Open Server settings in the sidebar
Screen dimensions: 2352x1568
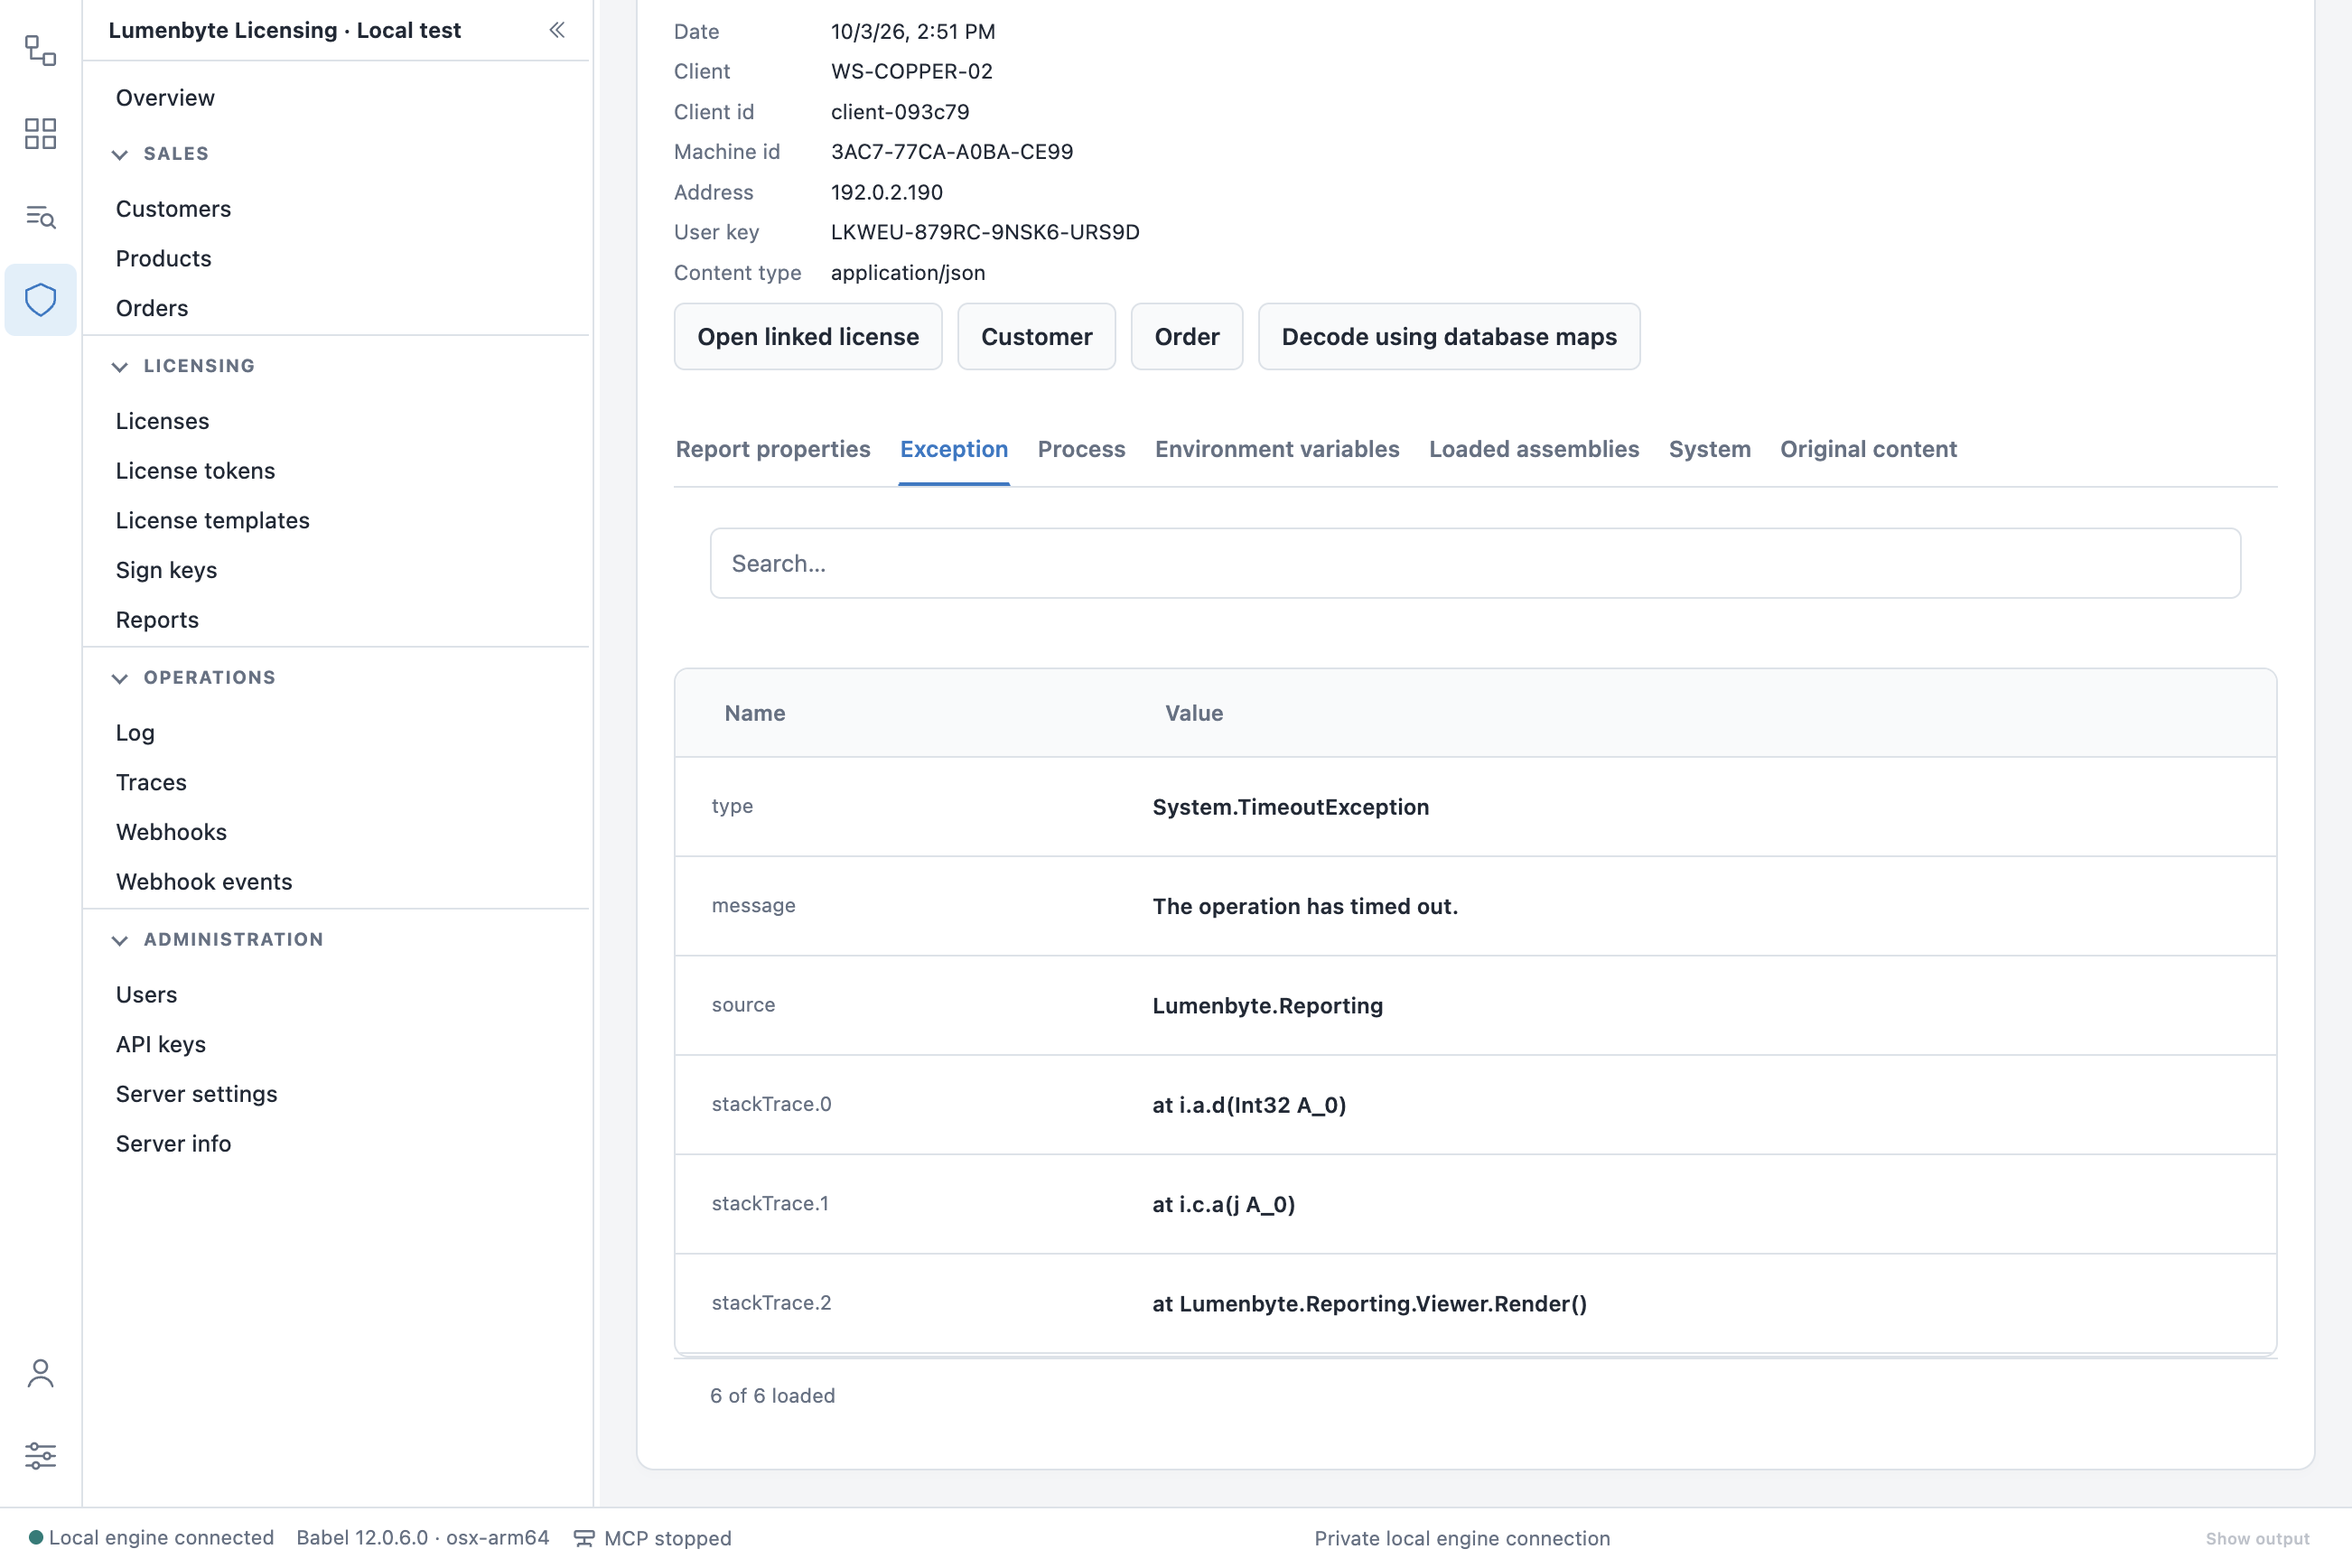(196, 1094)
